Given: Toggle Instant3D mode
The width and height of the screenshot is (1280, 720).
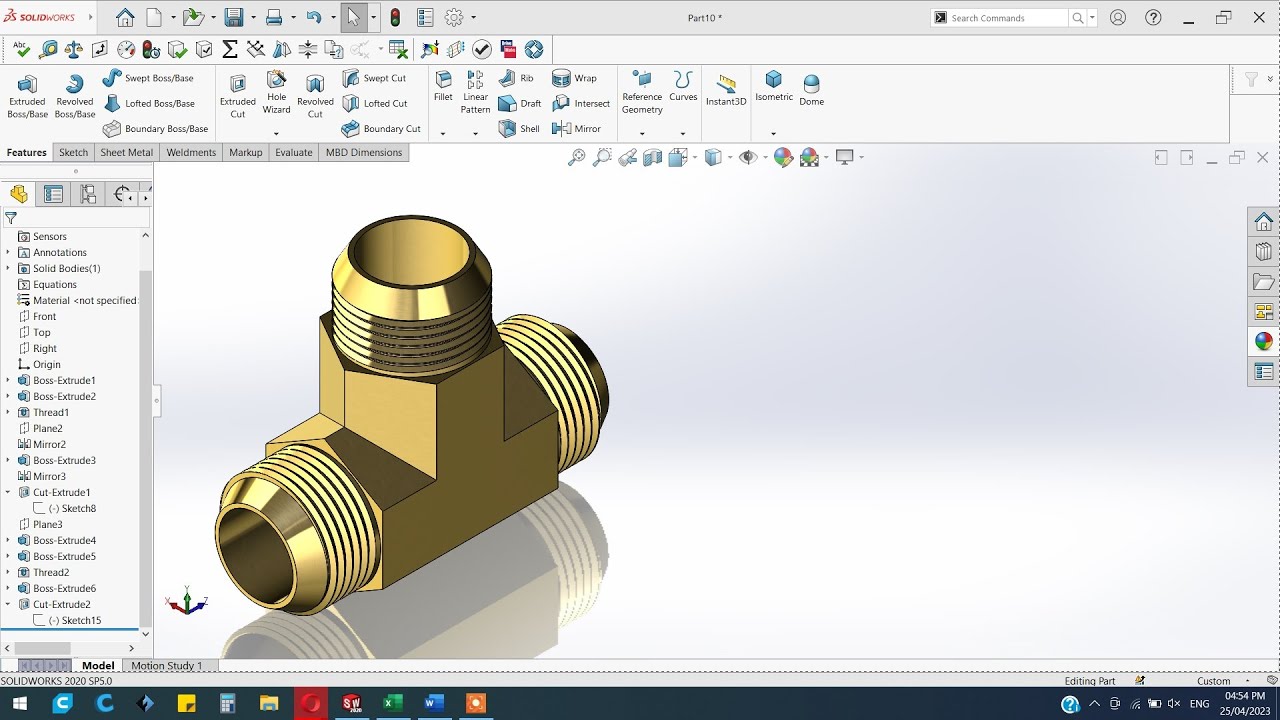Looking at the screenshot, I should click(726, 90).
